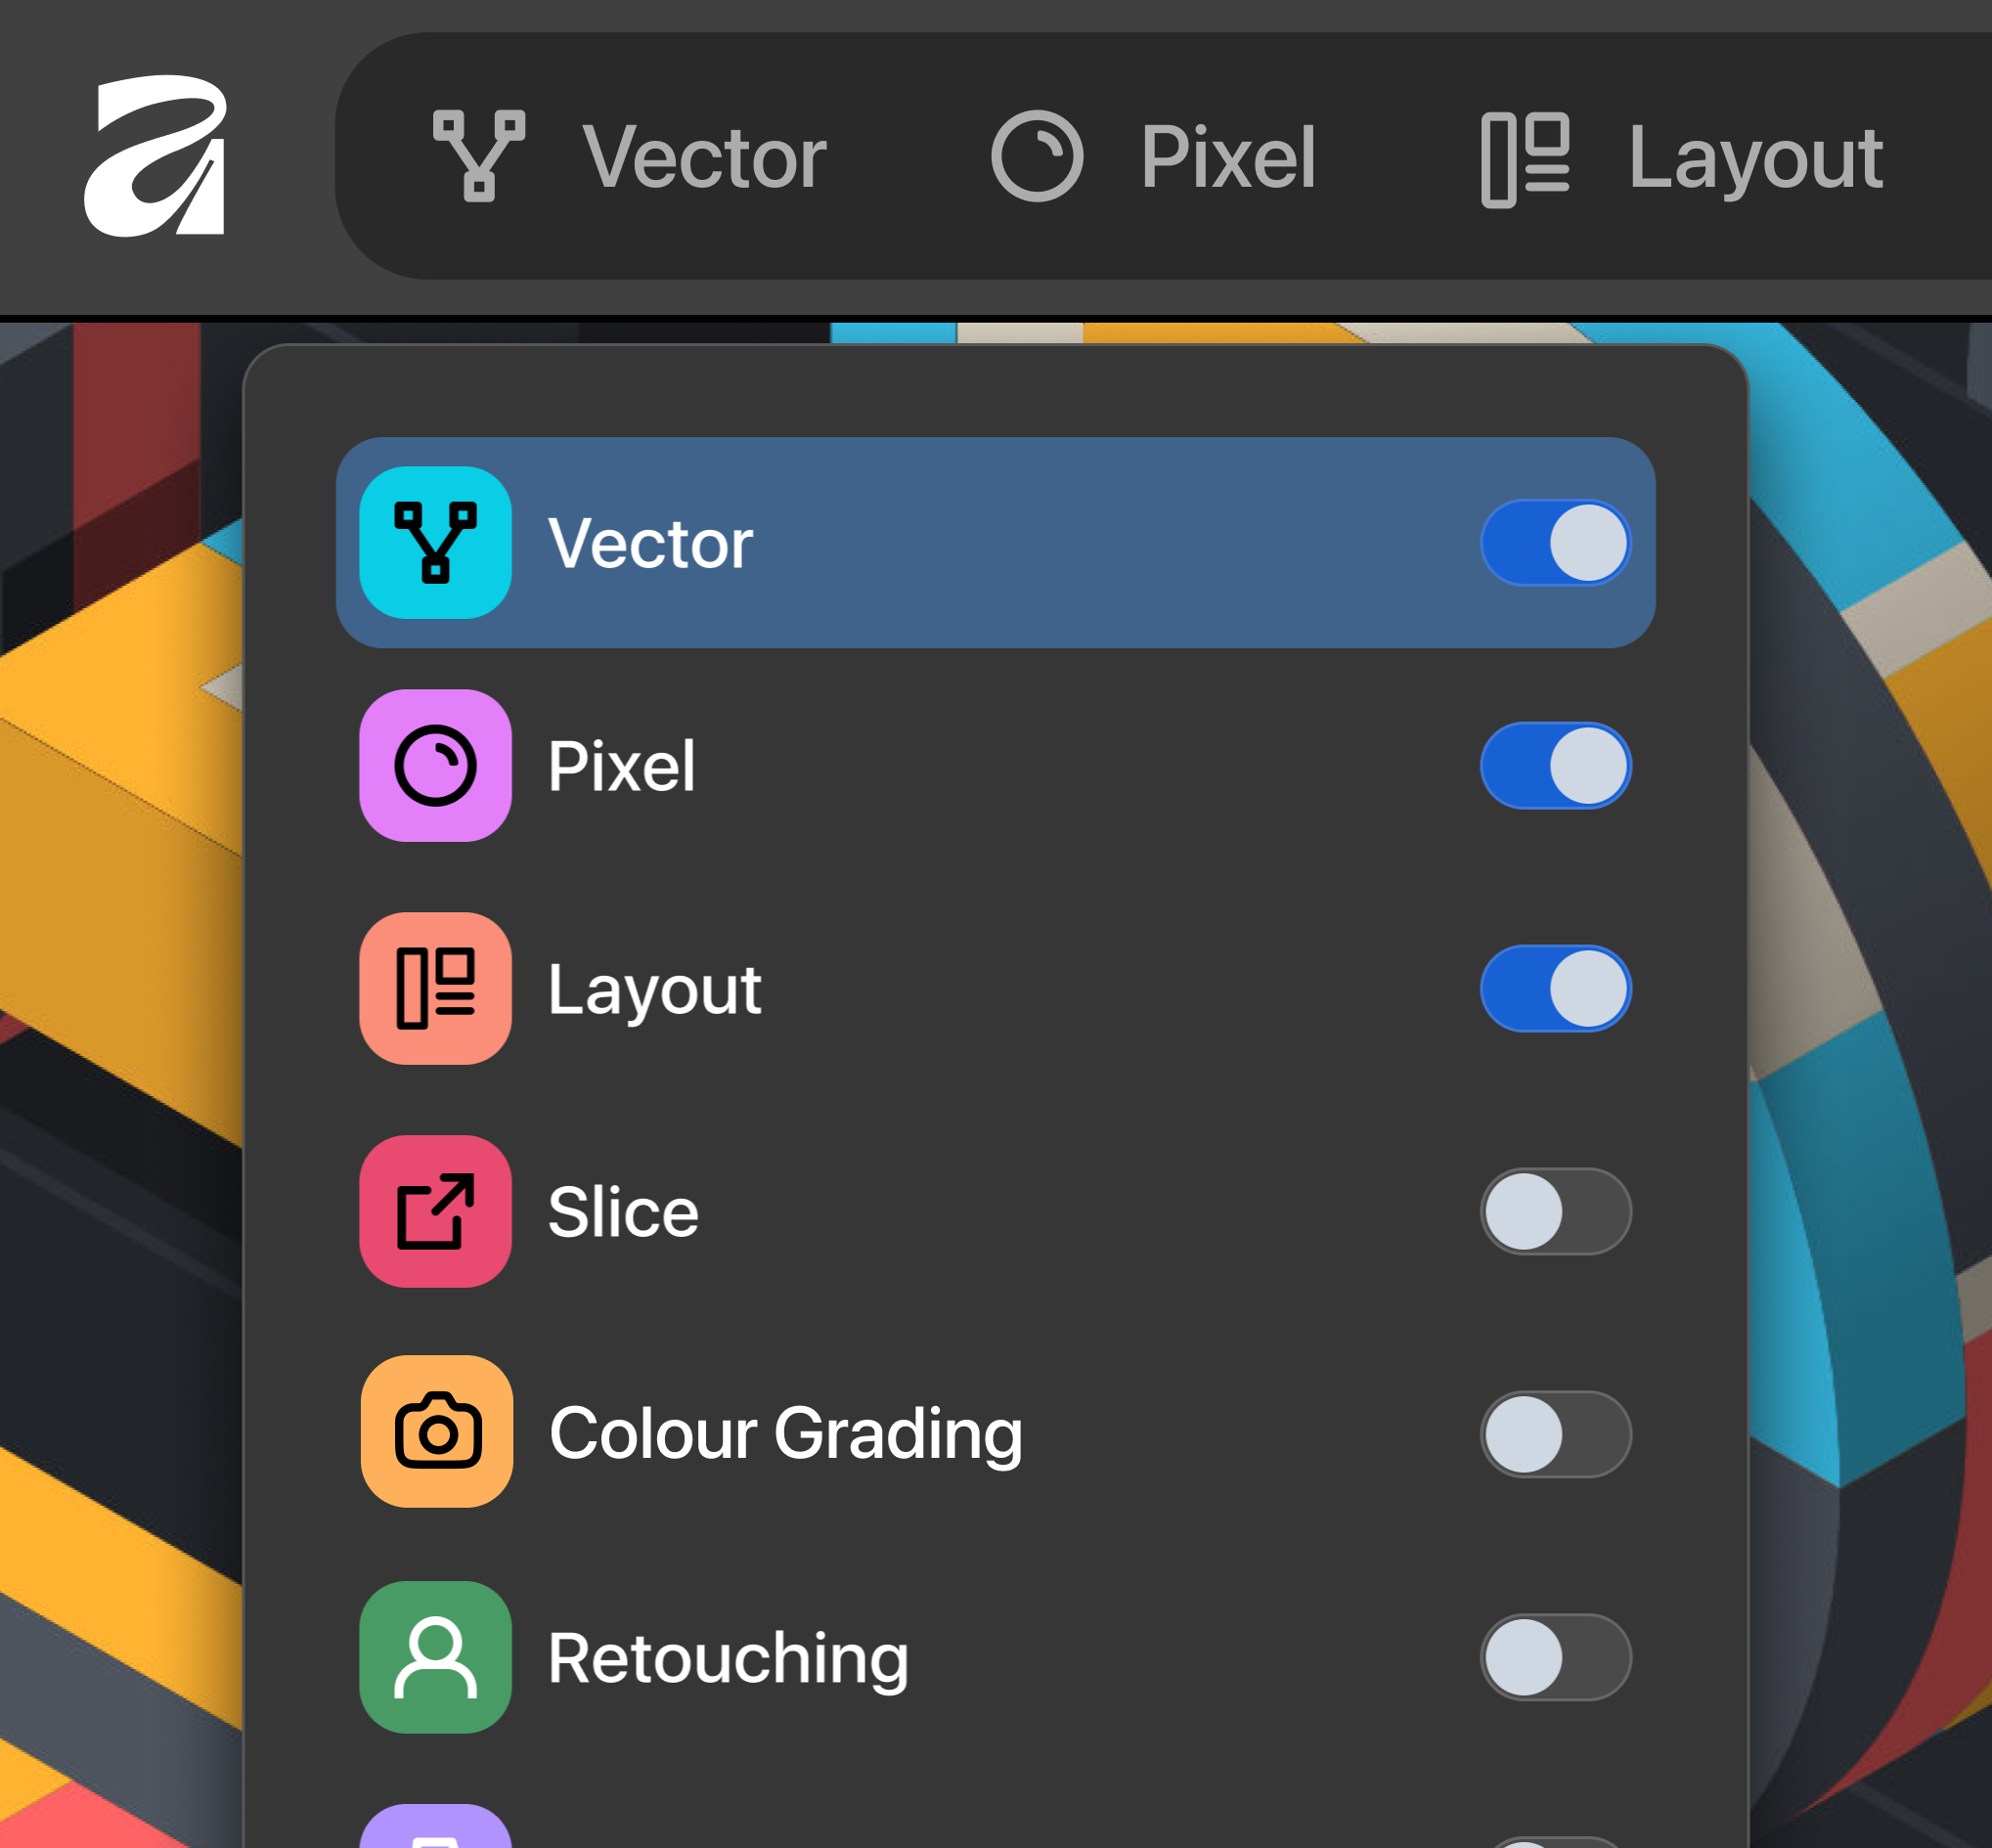The height and width of the screenshot is (1848, 1992).
Task: Switch to the Layout studio tab
Action: tap(1754, 157)
